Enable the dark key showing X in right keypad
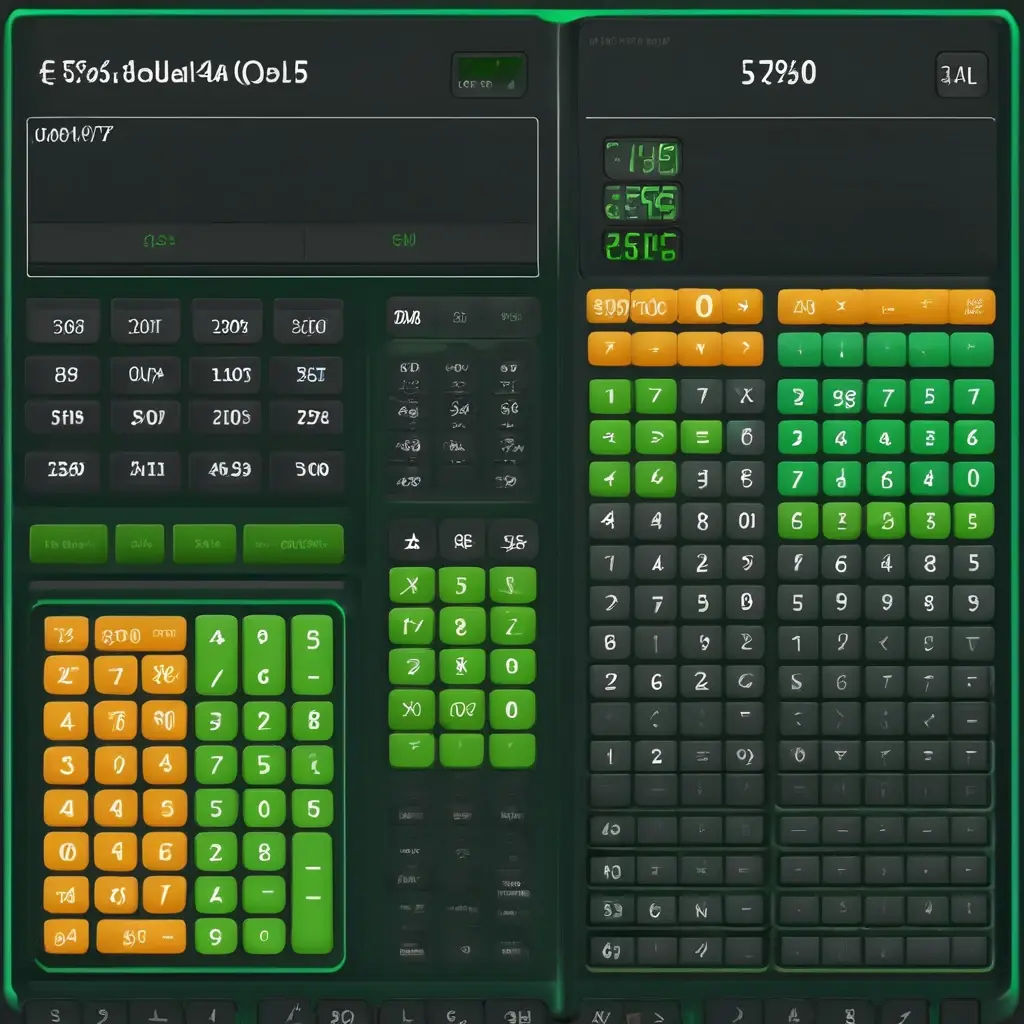This screenshot has height=1024, width=1024. (745, 395)
